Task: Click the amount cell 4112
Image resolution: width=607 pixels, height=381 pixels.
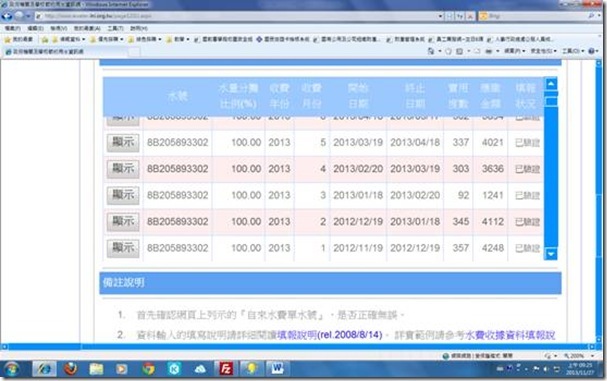Action: 493,221
